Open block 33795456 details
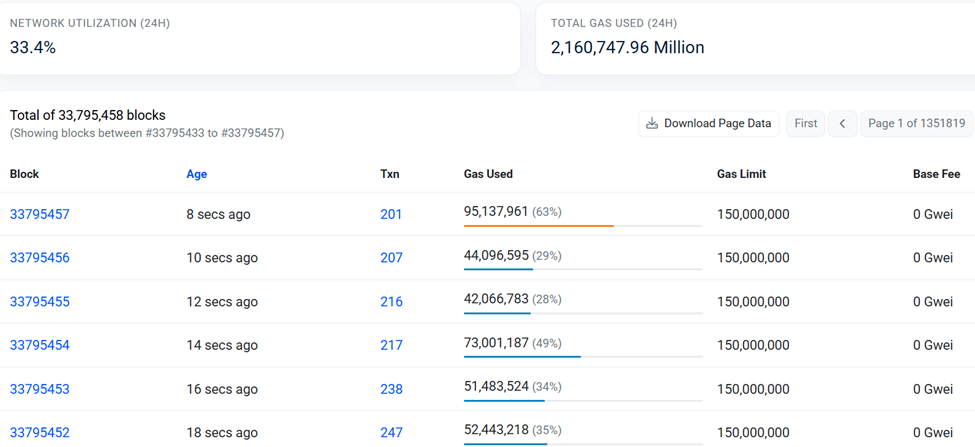The width and height of the screenshot is (975, 447). click(x=40, y=258)
